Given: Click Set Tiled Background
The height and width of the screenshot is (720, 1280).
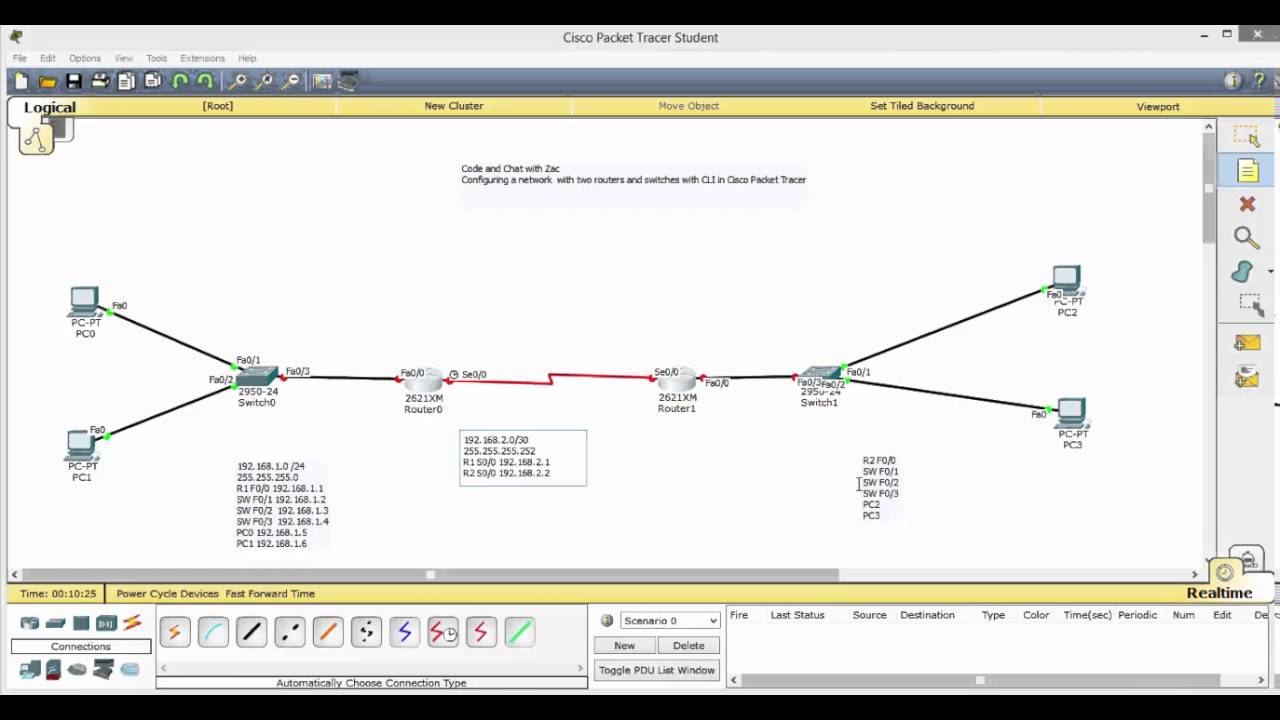Looking at the screenshot, I should click(x=922, y=106).
